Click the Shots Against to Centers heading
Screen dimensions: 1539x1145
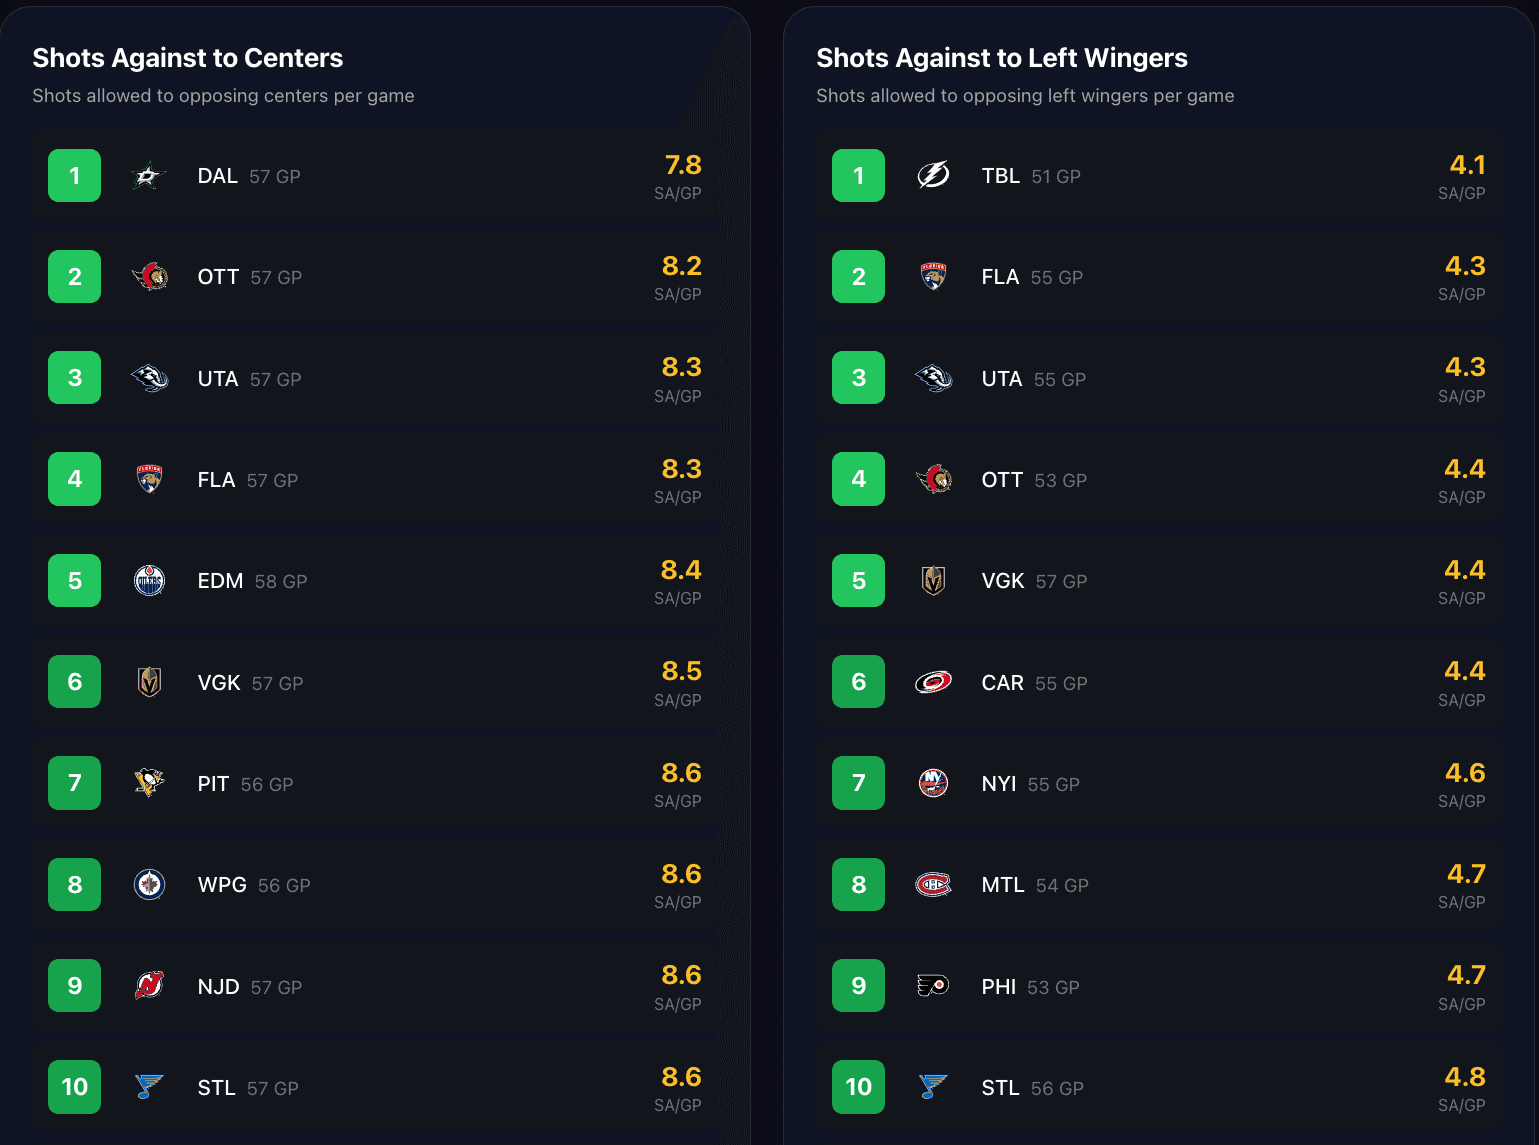(x=188, y=58)
